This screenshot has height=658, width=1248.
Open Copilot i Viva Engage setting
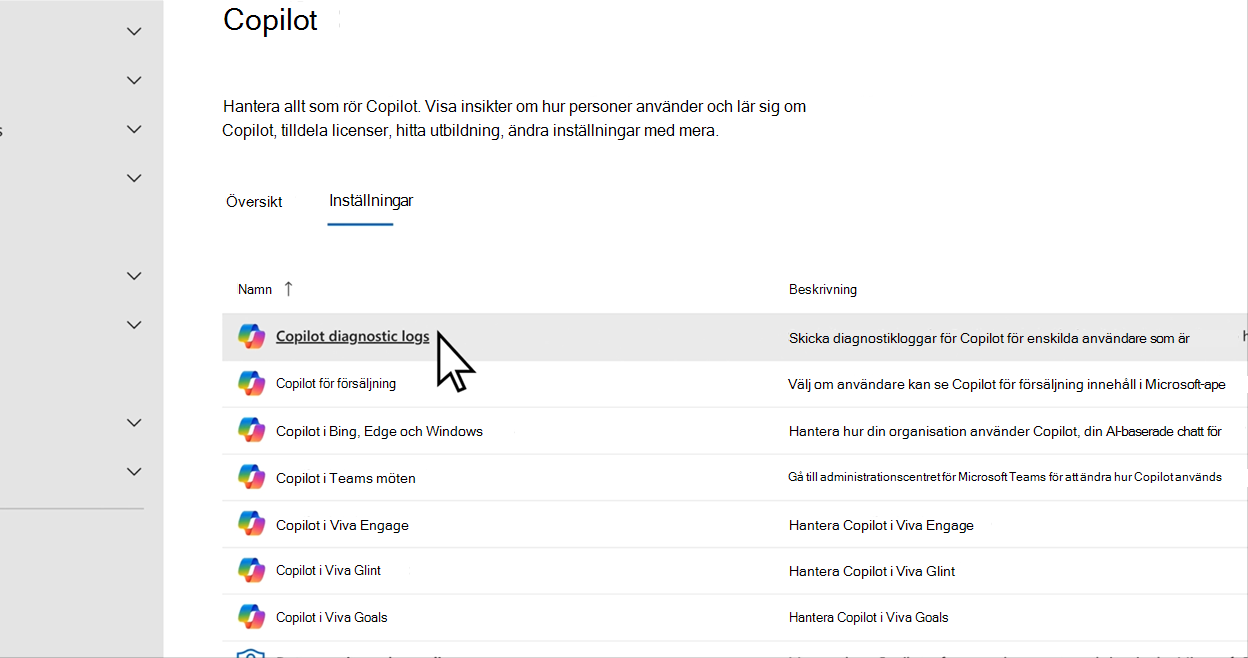tap(342, 525)
